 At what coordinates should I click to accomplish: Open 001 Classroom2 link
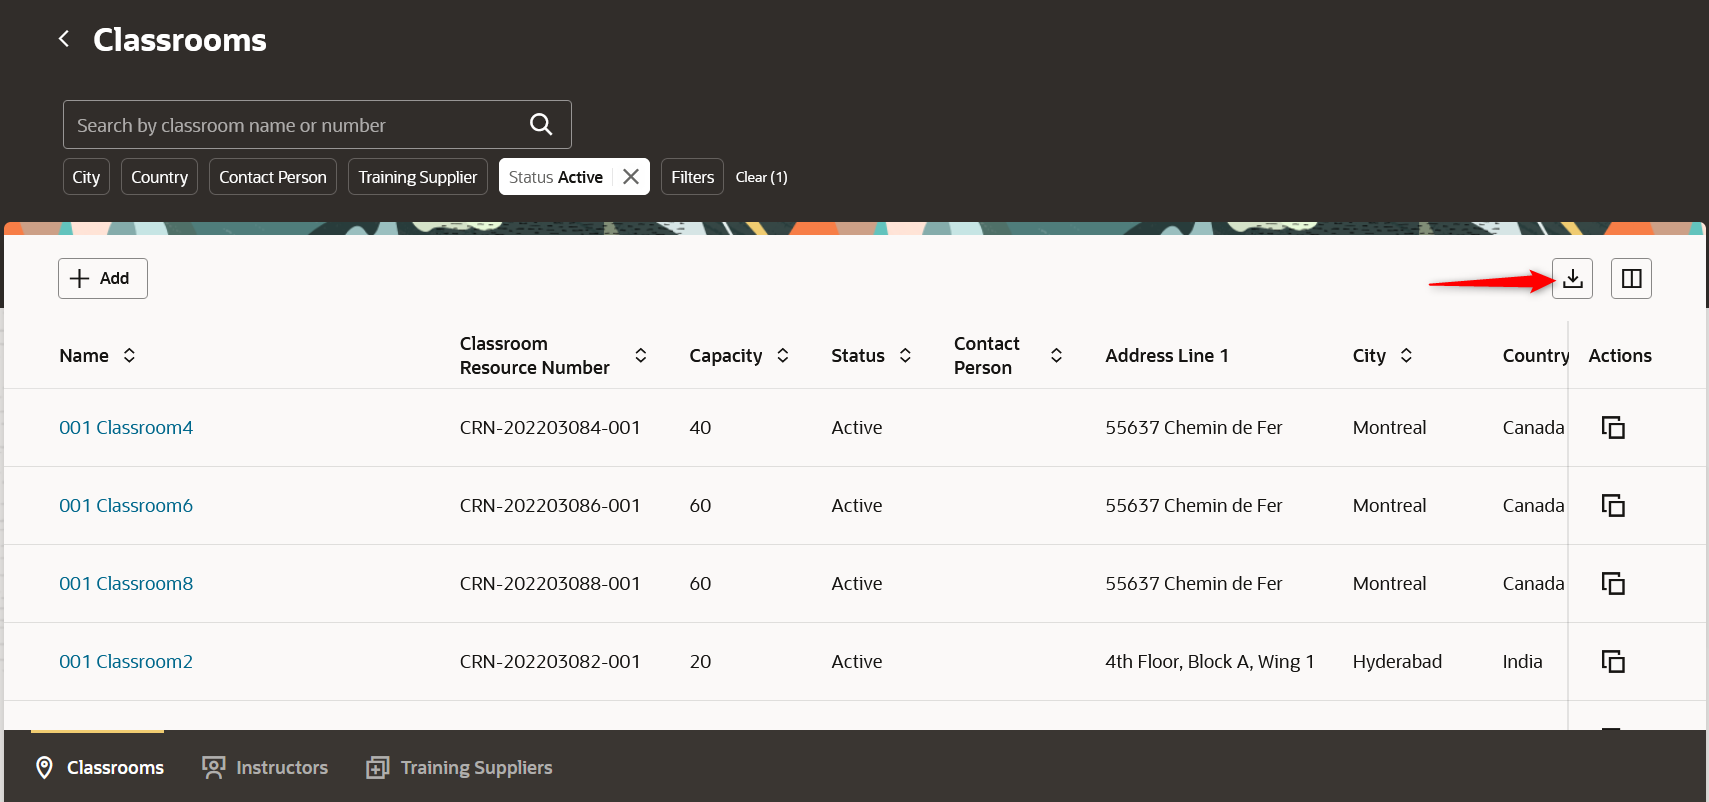coord(126,661)
